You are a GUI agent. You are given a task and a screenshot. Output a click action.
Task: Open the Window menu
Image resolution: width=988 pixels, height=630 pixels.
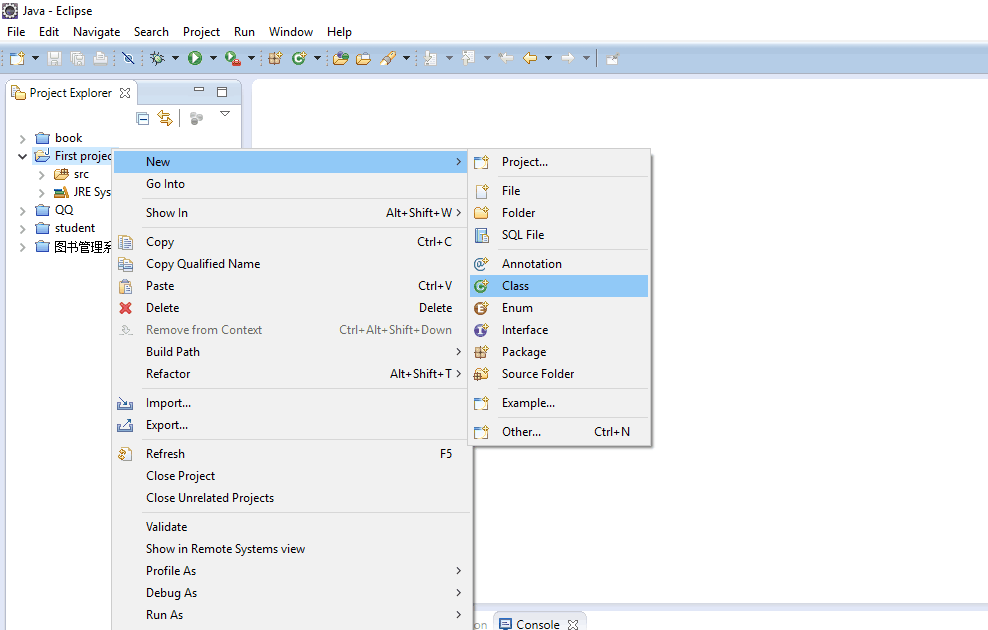pos(291,32)
